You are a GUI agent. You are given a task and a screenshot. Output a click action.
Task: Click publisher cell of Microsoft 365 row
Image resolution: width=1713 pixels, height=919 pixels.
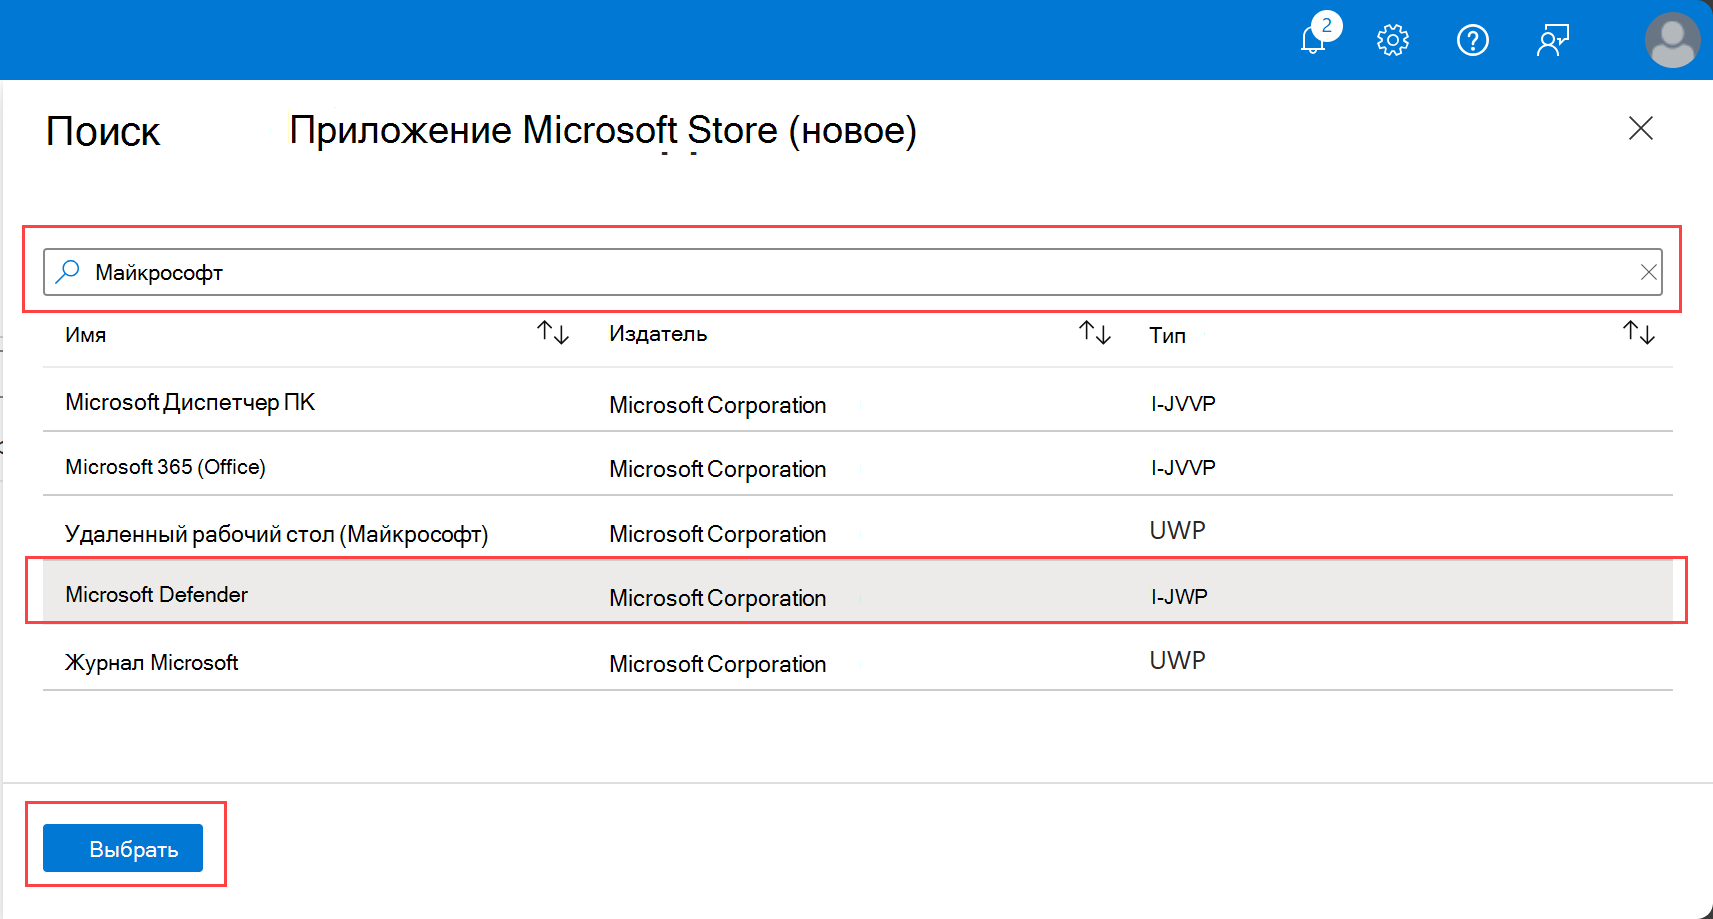718,469
